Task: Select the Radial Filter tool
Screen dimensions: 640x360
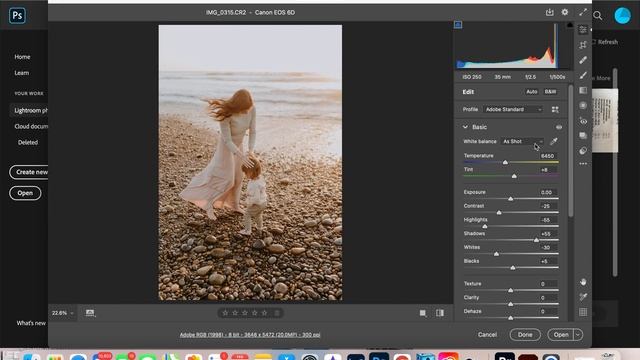Action: 583,105
